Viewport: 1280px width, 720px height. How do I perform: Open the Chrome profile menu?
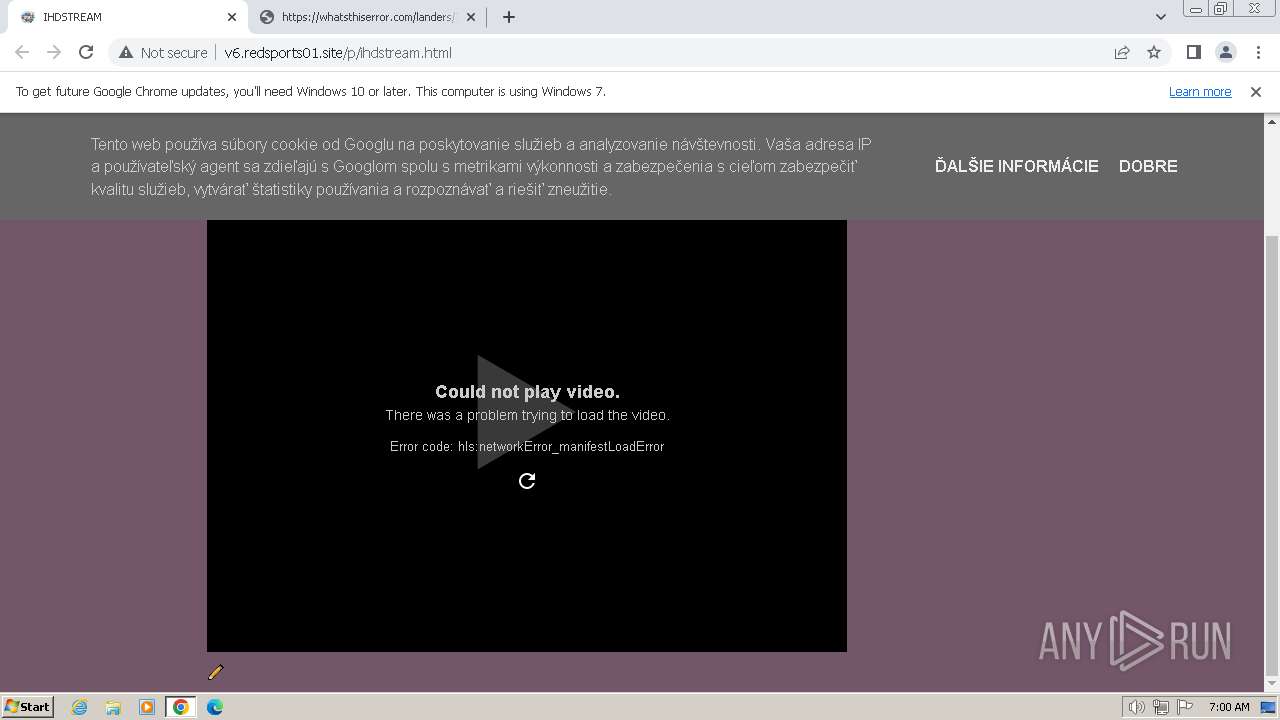[x=1225, y=53]
